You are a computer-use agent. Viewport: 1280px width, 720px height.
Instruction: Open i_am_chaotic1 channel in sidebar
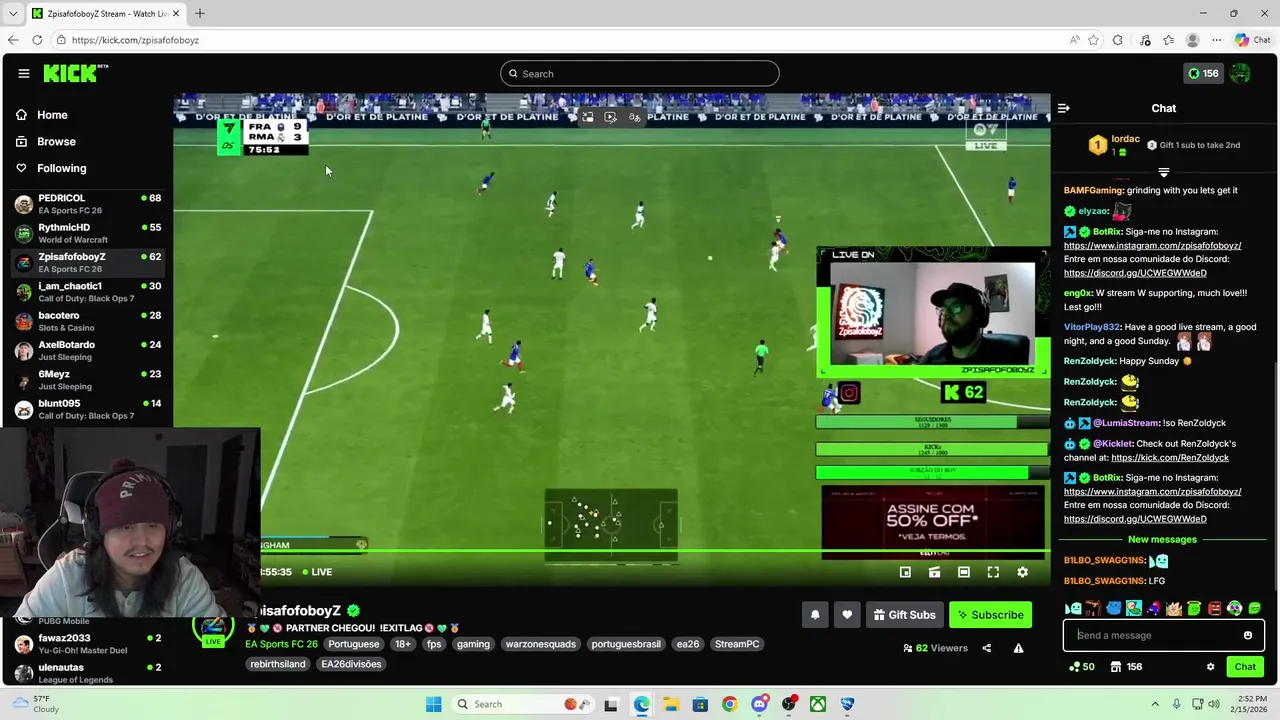pos(88,292)
